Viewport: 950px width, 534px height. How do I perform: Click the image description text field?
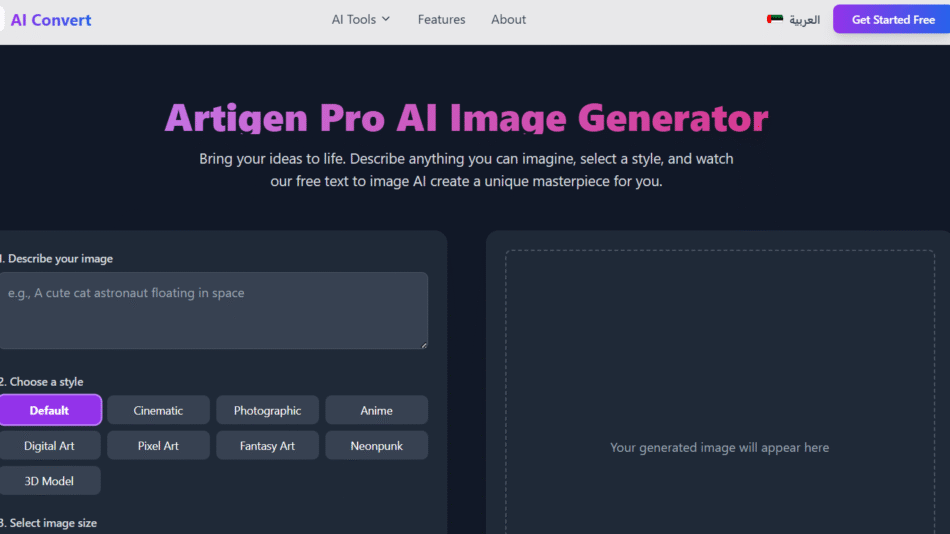(x=213, y=310)
